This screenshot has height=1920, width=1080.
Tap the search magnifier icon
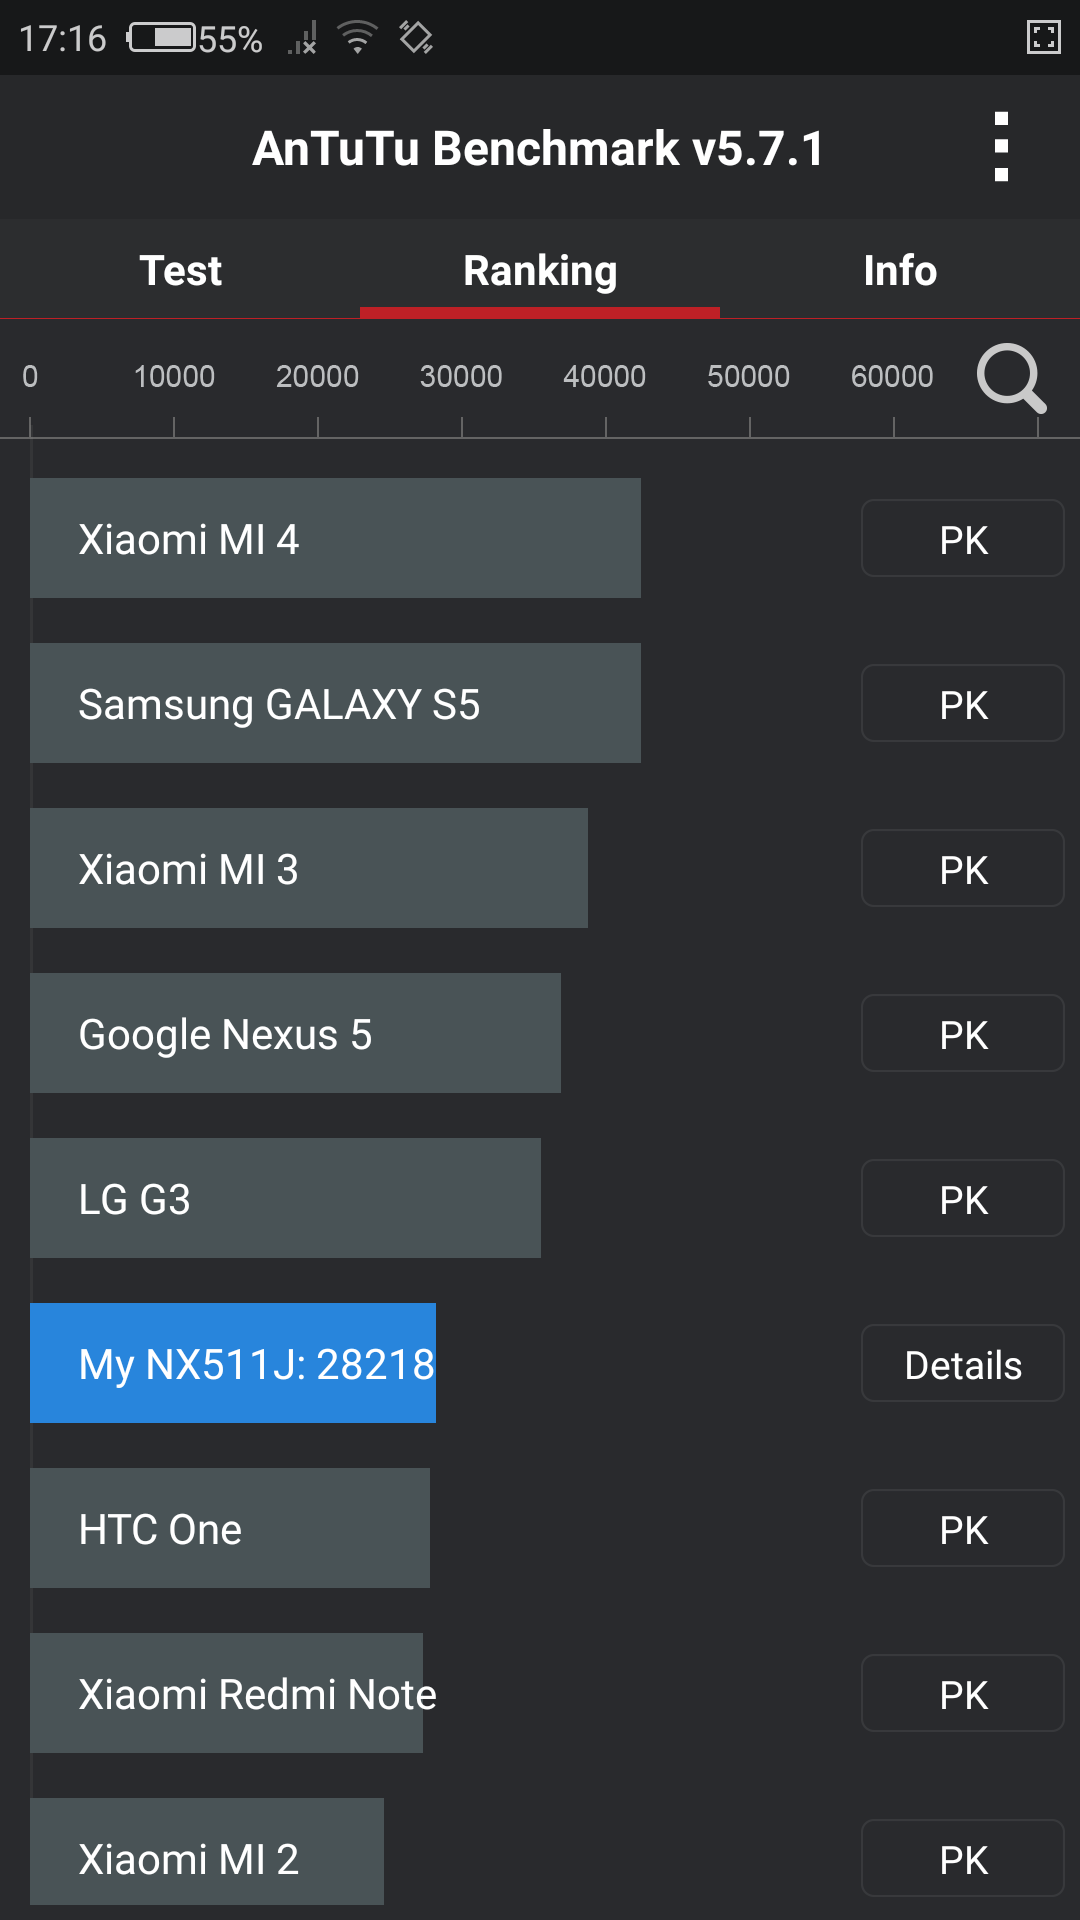point(1011,378)
